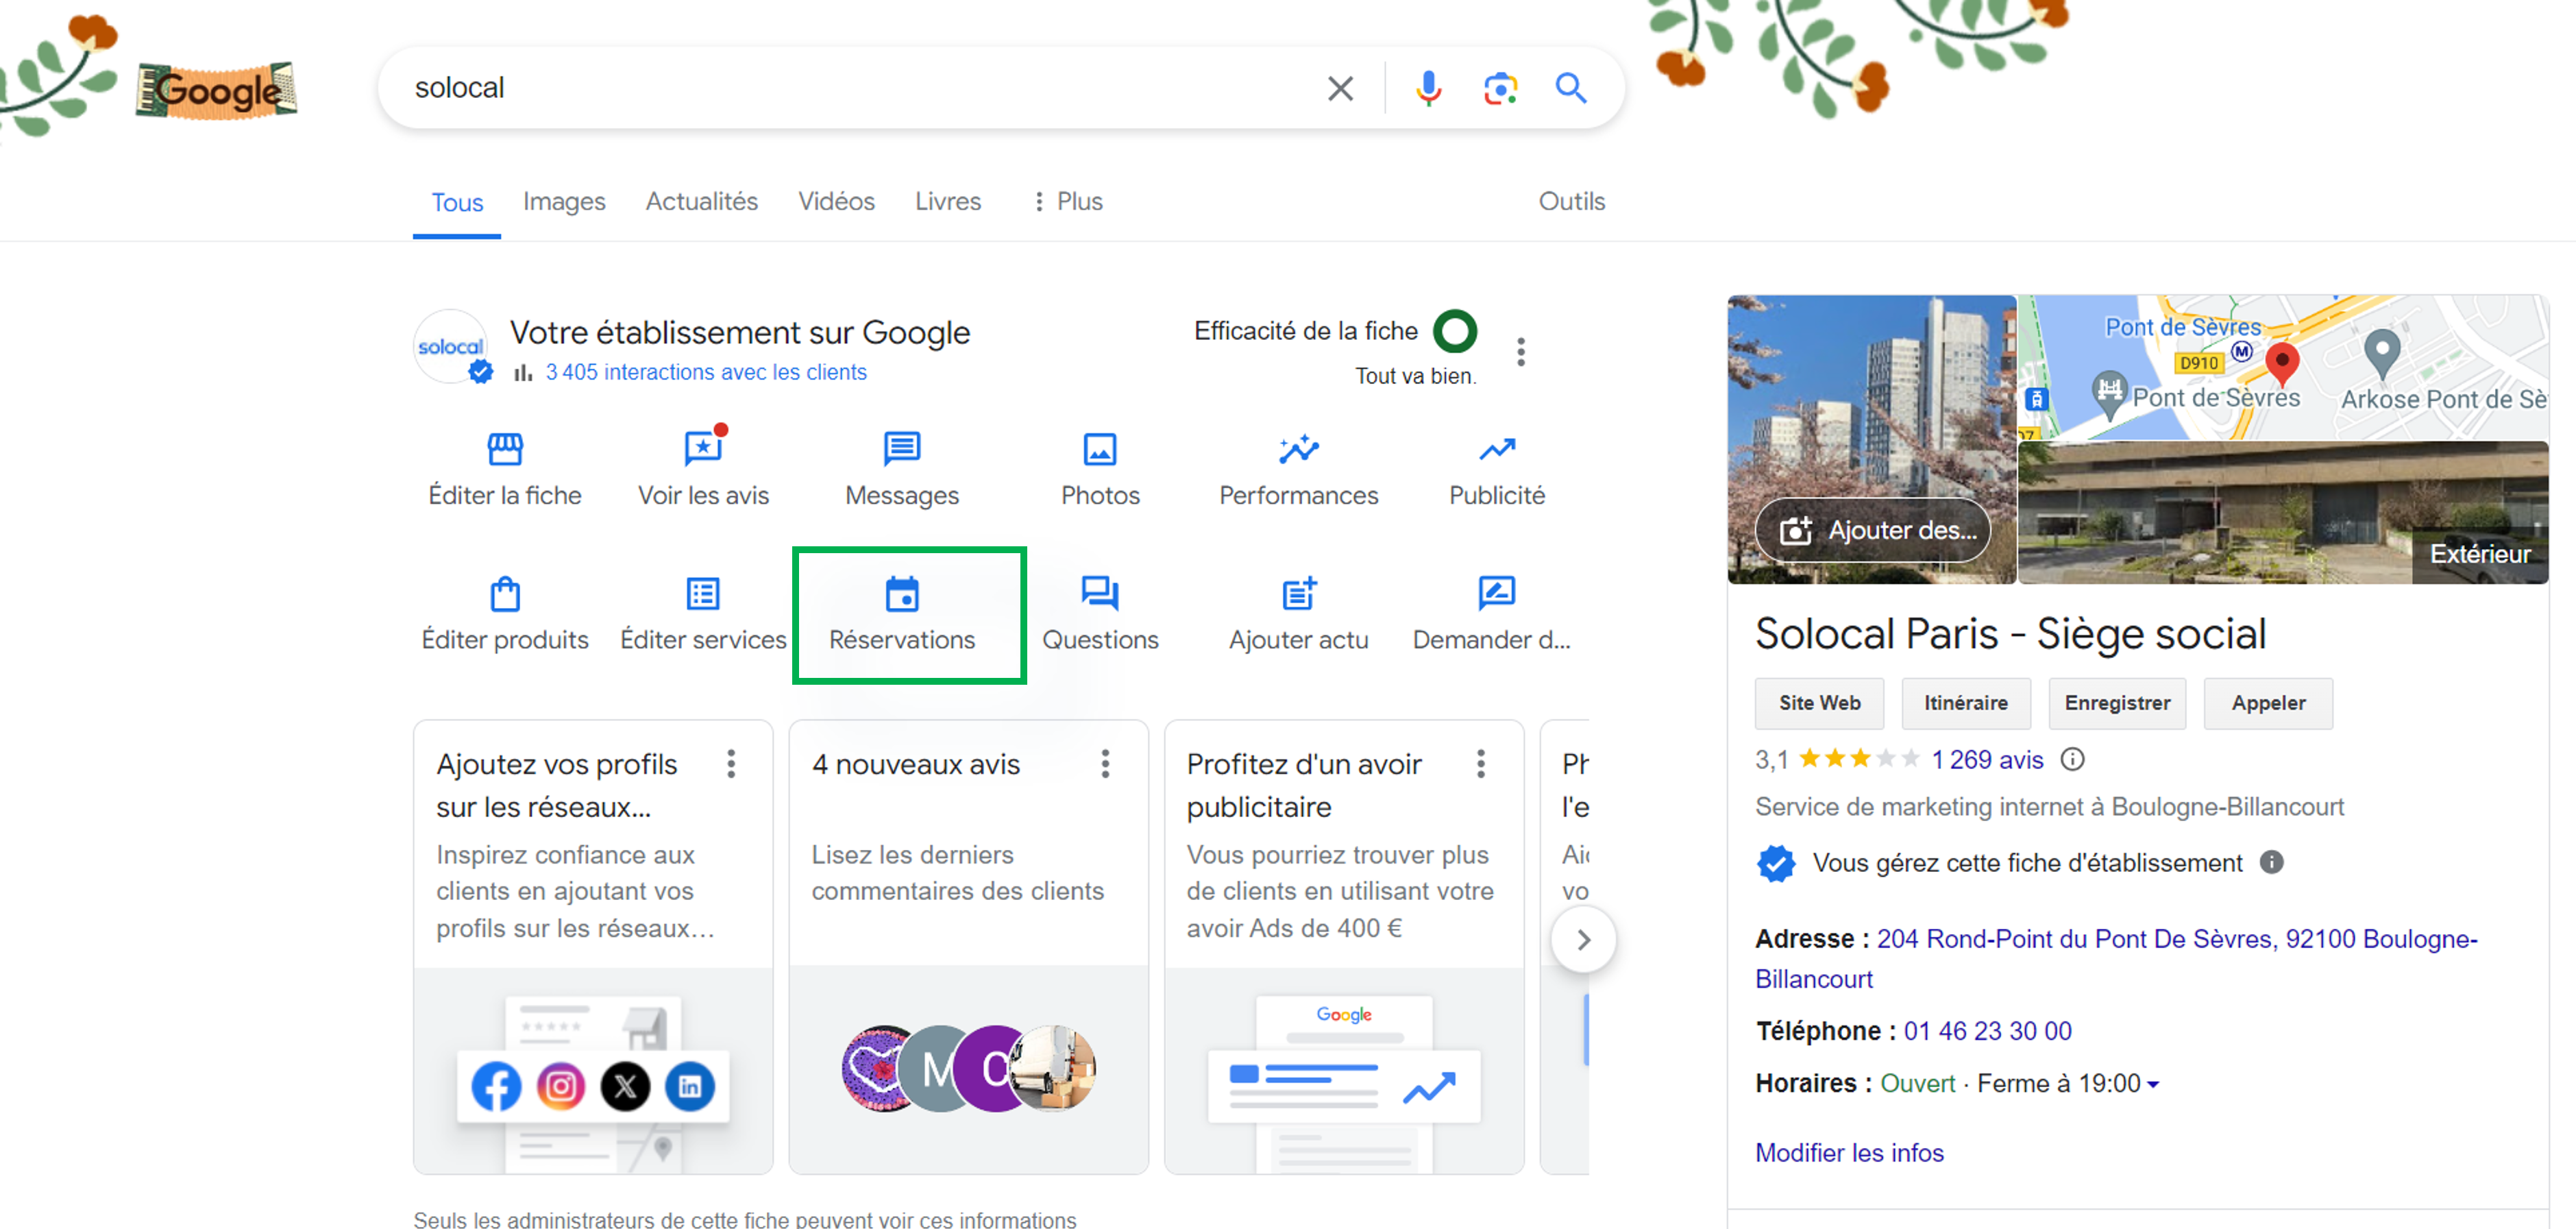Click info icon after Vous gérez cette fiche
The width and height of the screenshot is (2576, 1229).
coord(2272,862)
